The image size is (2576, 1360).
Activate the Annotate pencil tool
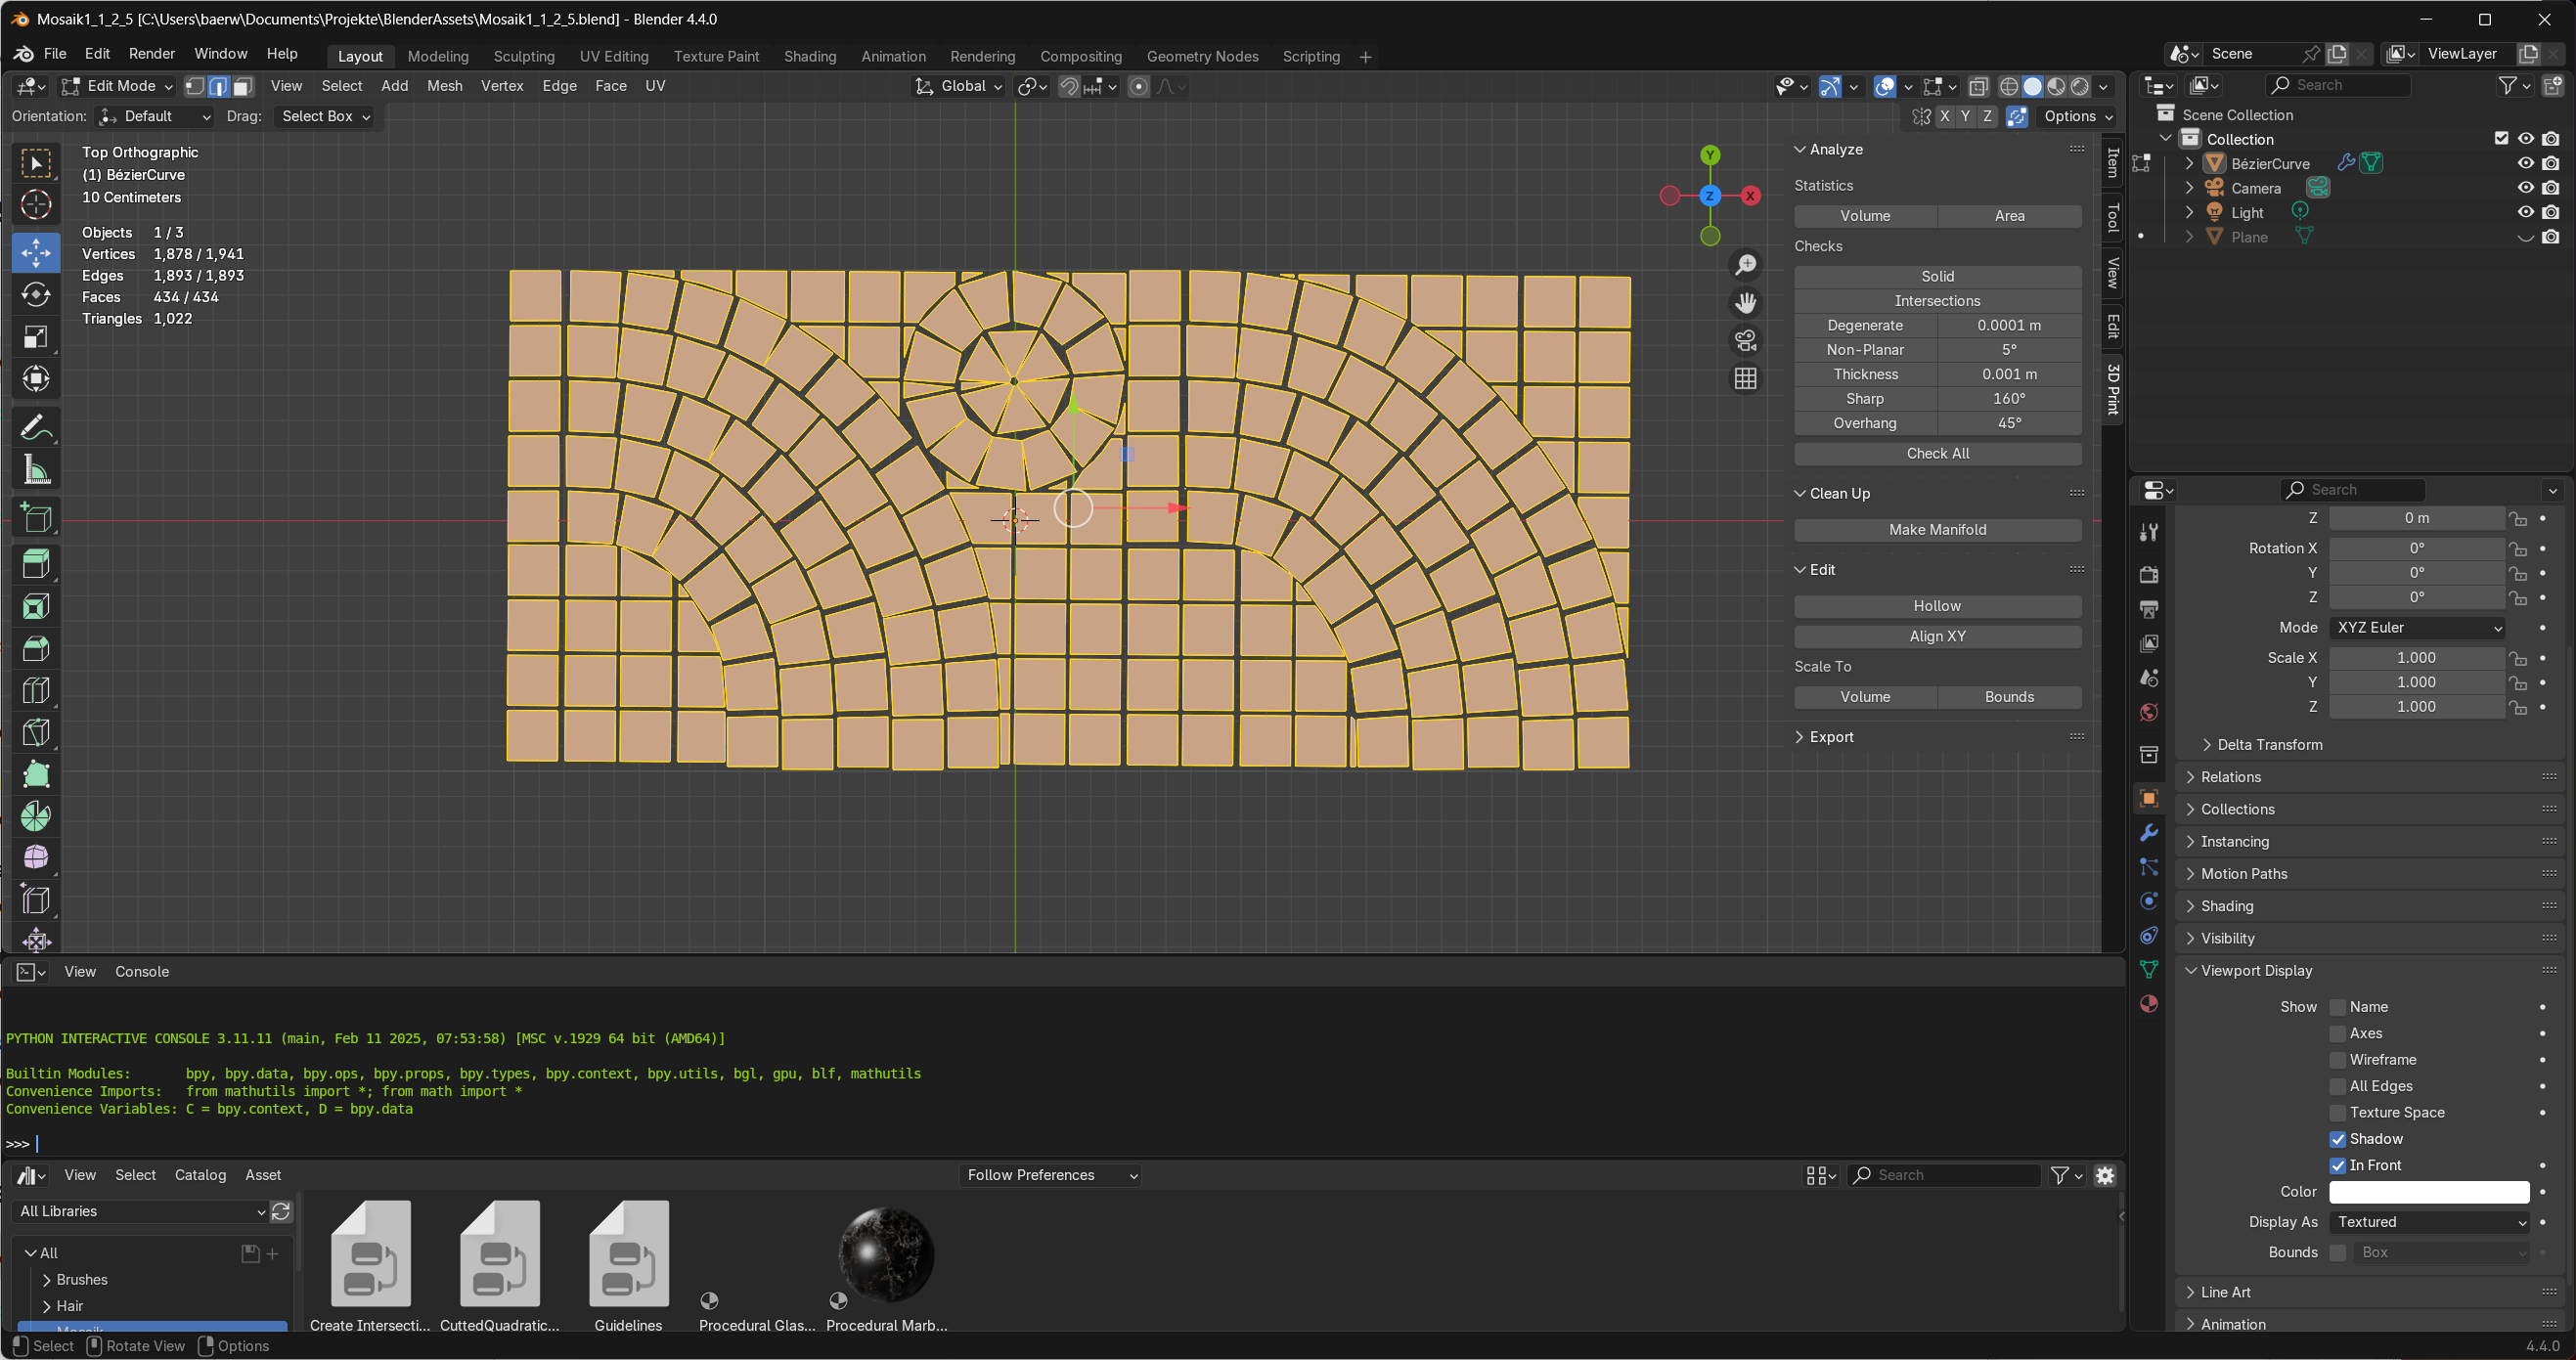point(36,428)
